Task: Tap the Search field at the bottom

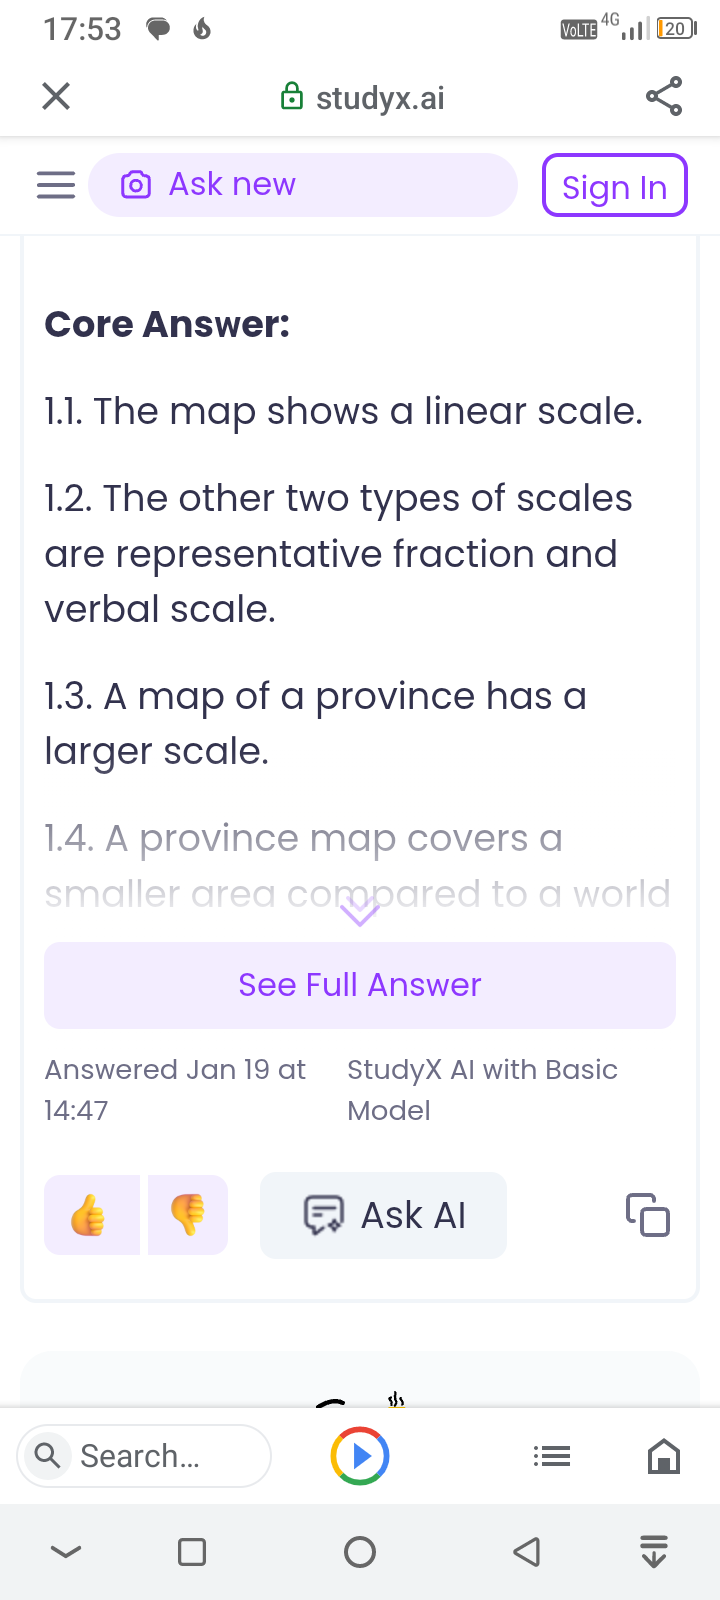Action: [143, 1456]
